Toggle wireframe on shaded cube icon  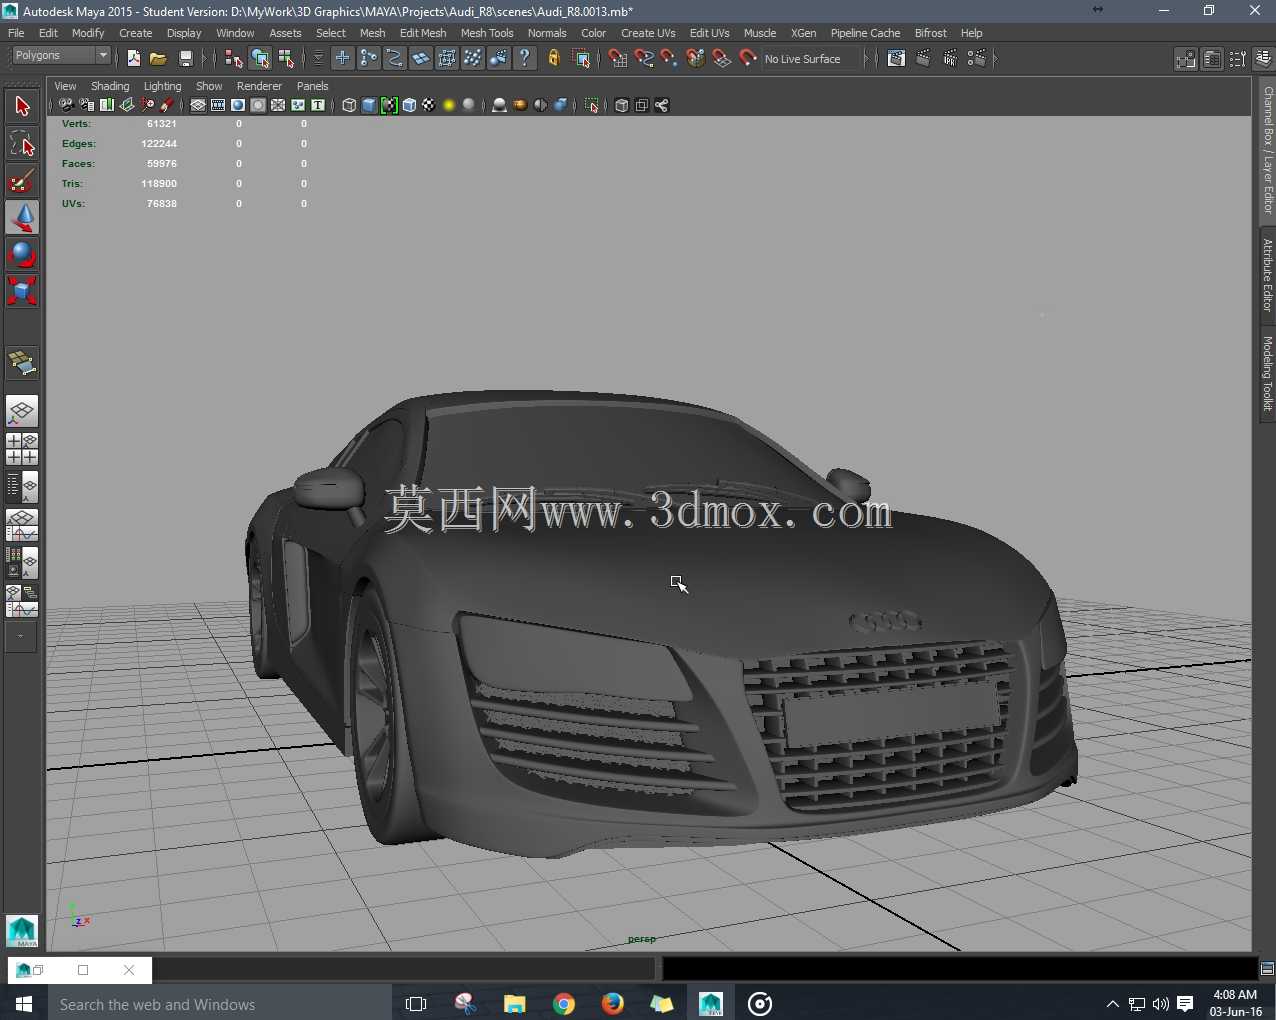click(x=409, y=105)
